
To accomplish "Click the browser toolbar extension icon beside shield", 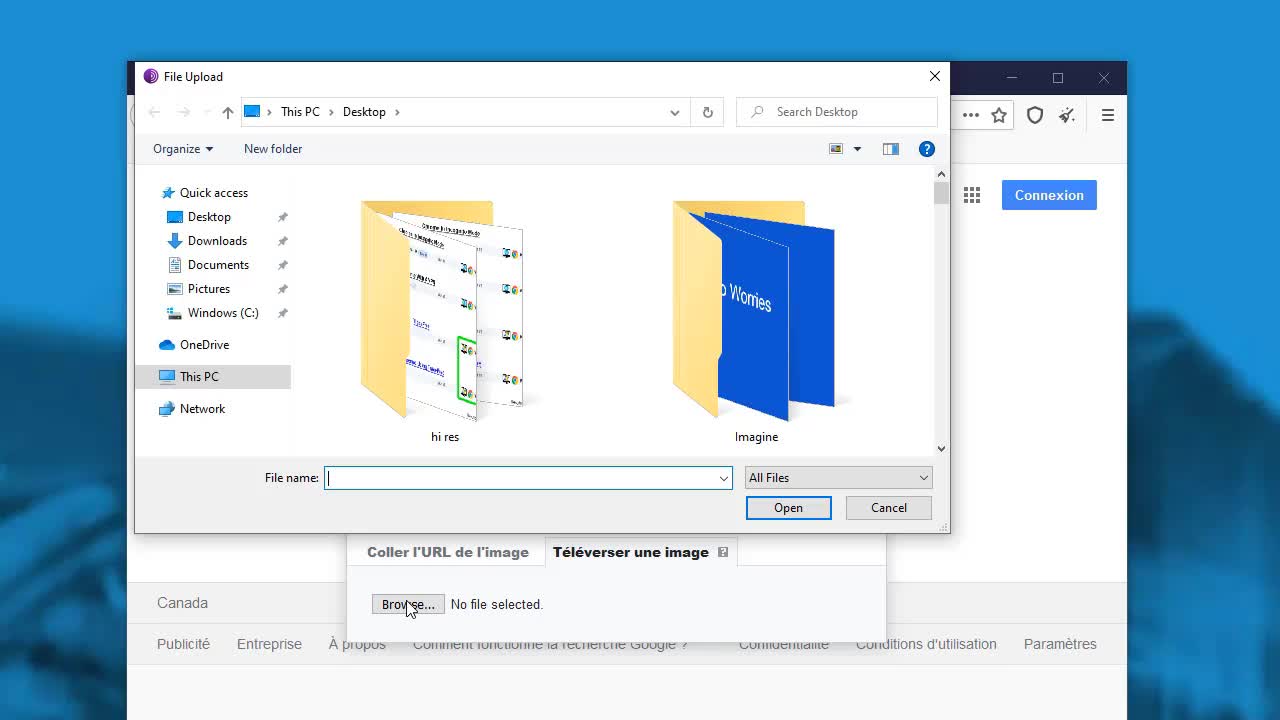I will tap(1067, 115).
